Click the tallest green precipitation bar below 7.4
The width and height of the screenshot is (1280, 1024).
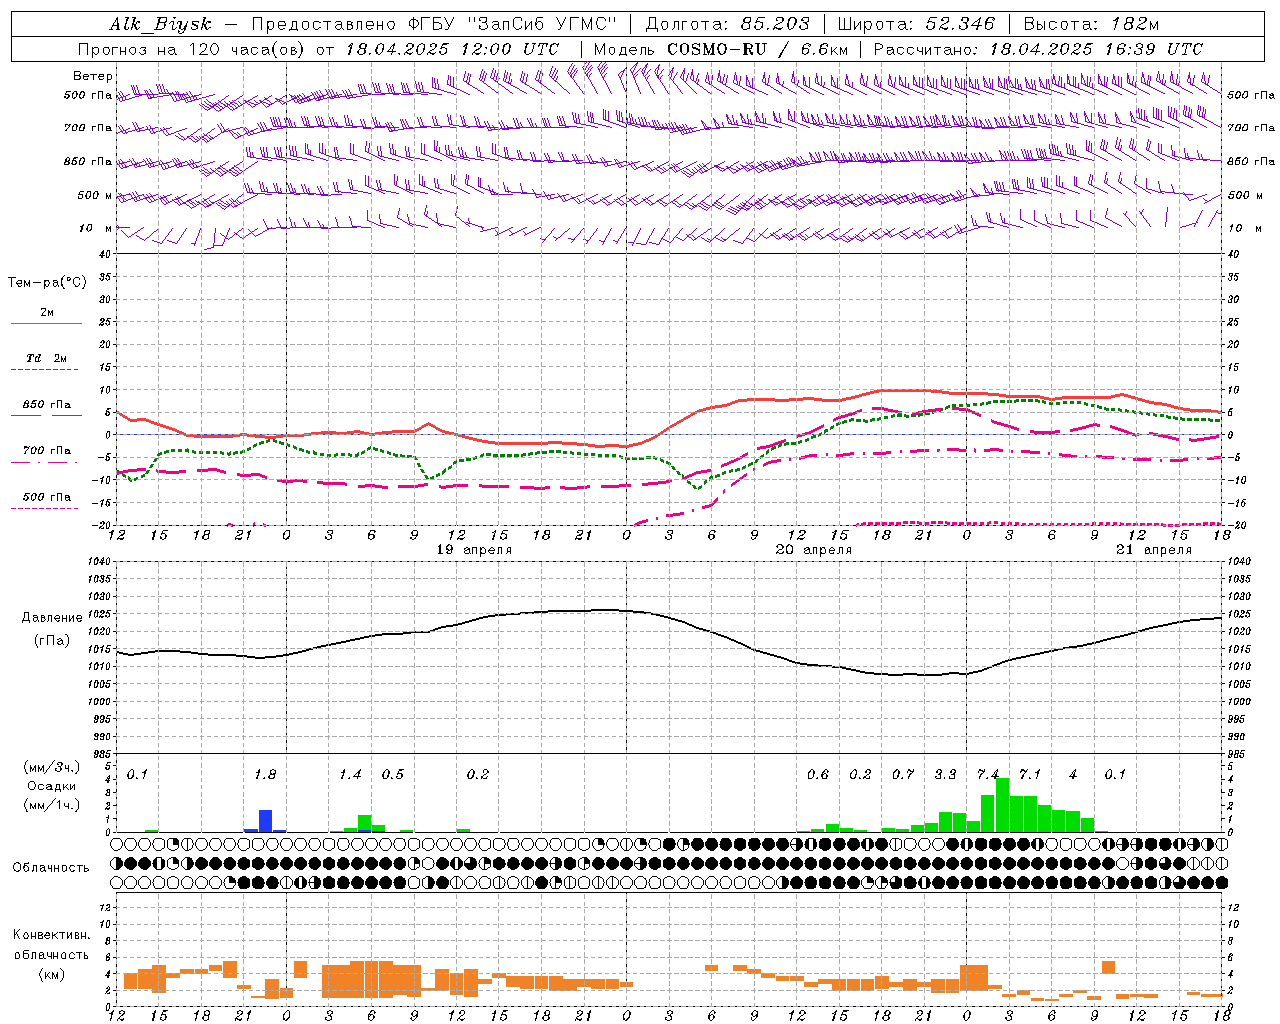1002,805
